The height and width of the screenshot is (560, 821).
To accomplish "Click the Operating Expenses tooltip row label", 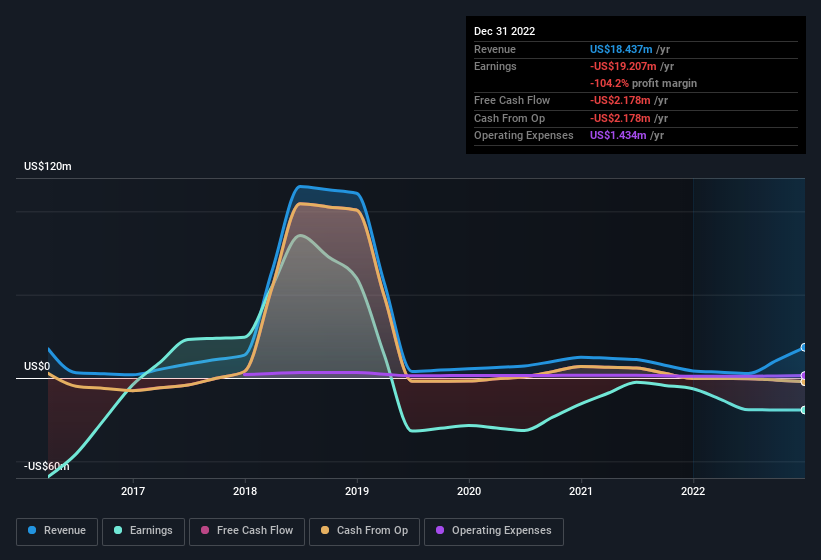I will pyautogui.click(x=524, y=136).
